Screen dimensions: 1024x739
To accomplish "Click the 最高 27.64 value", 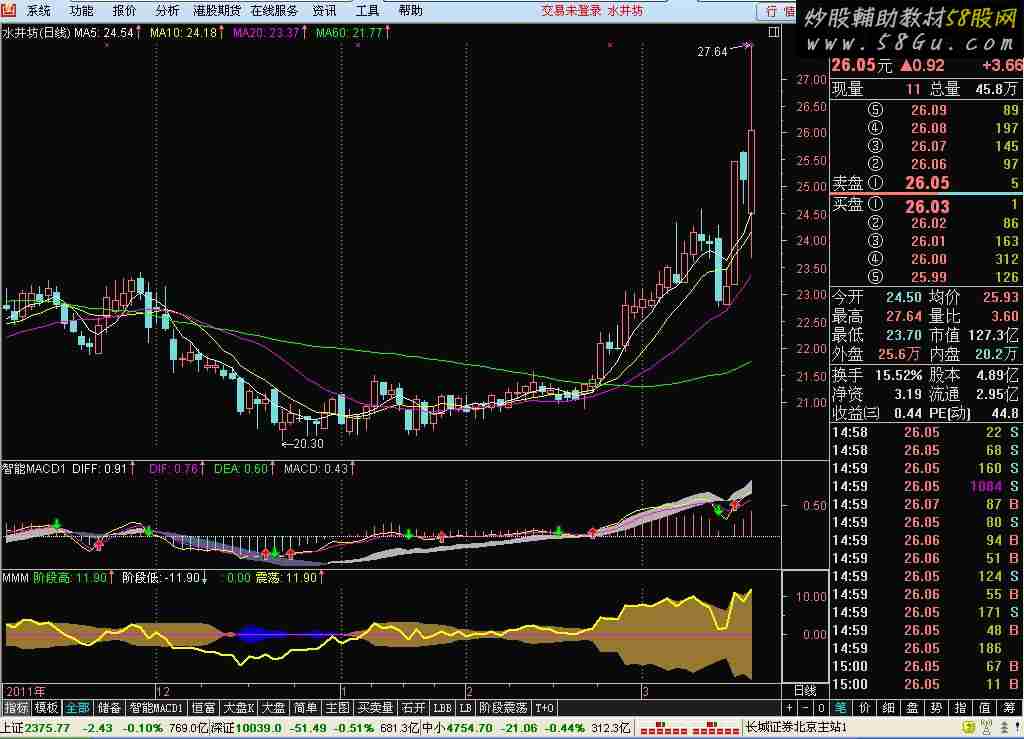I will point(904,316).
